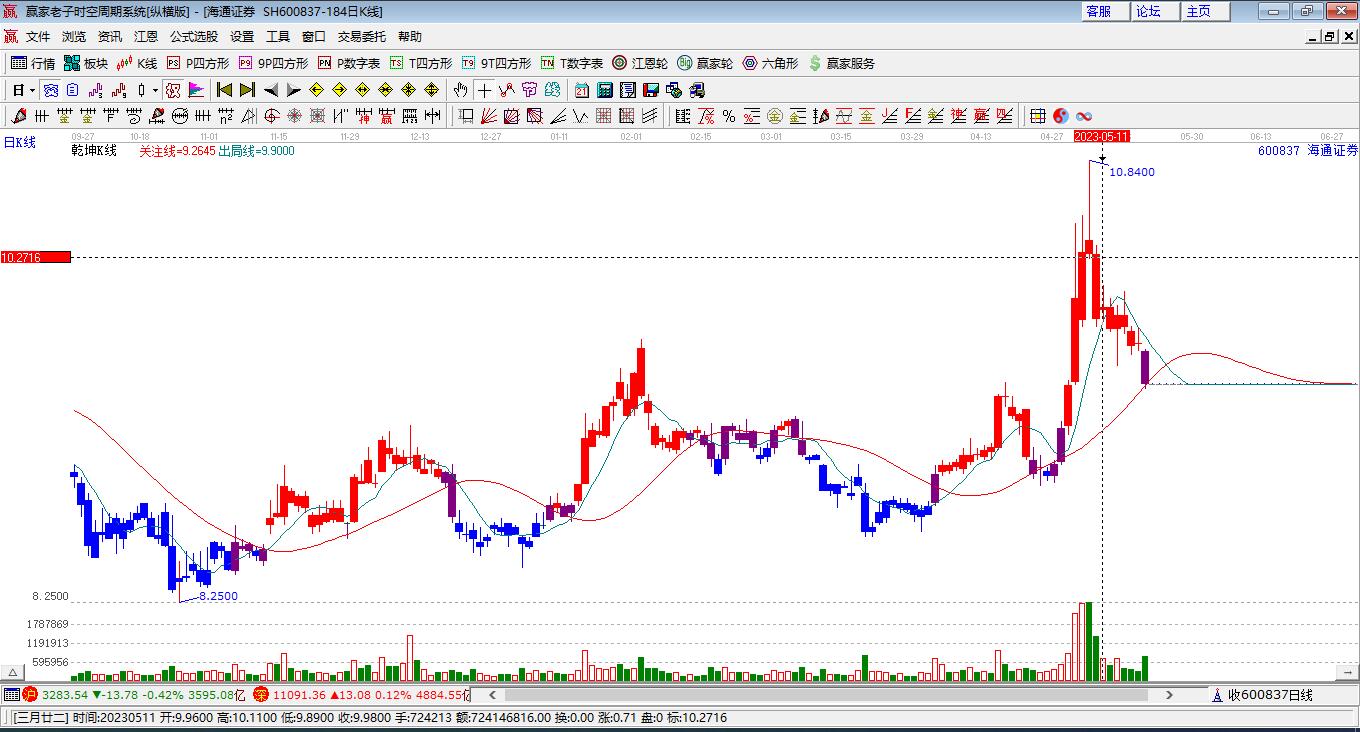1360x732 pixels.
Task: Click the table icon at status bar start
Action: (11, 694)
